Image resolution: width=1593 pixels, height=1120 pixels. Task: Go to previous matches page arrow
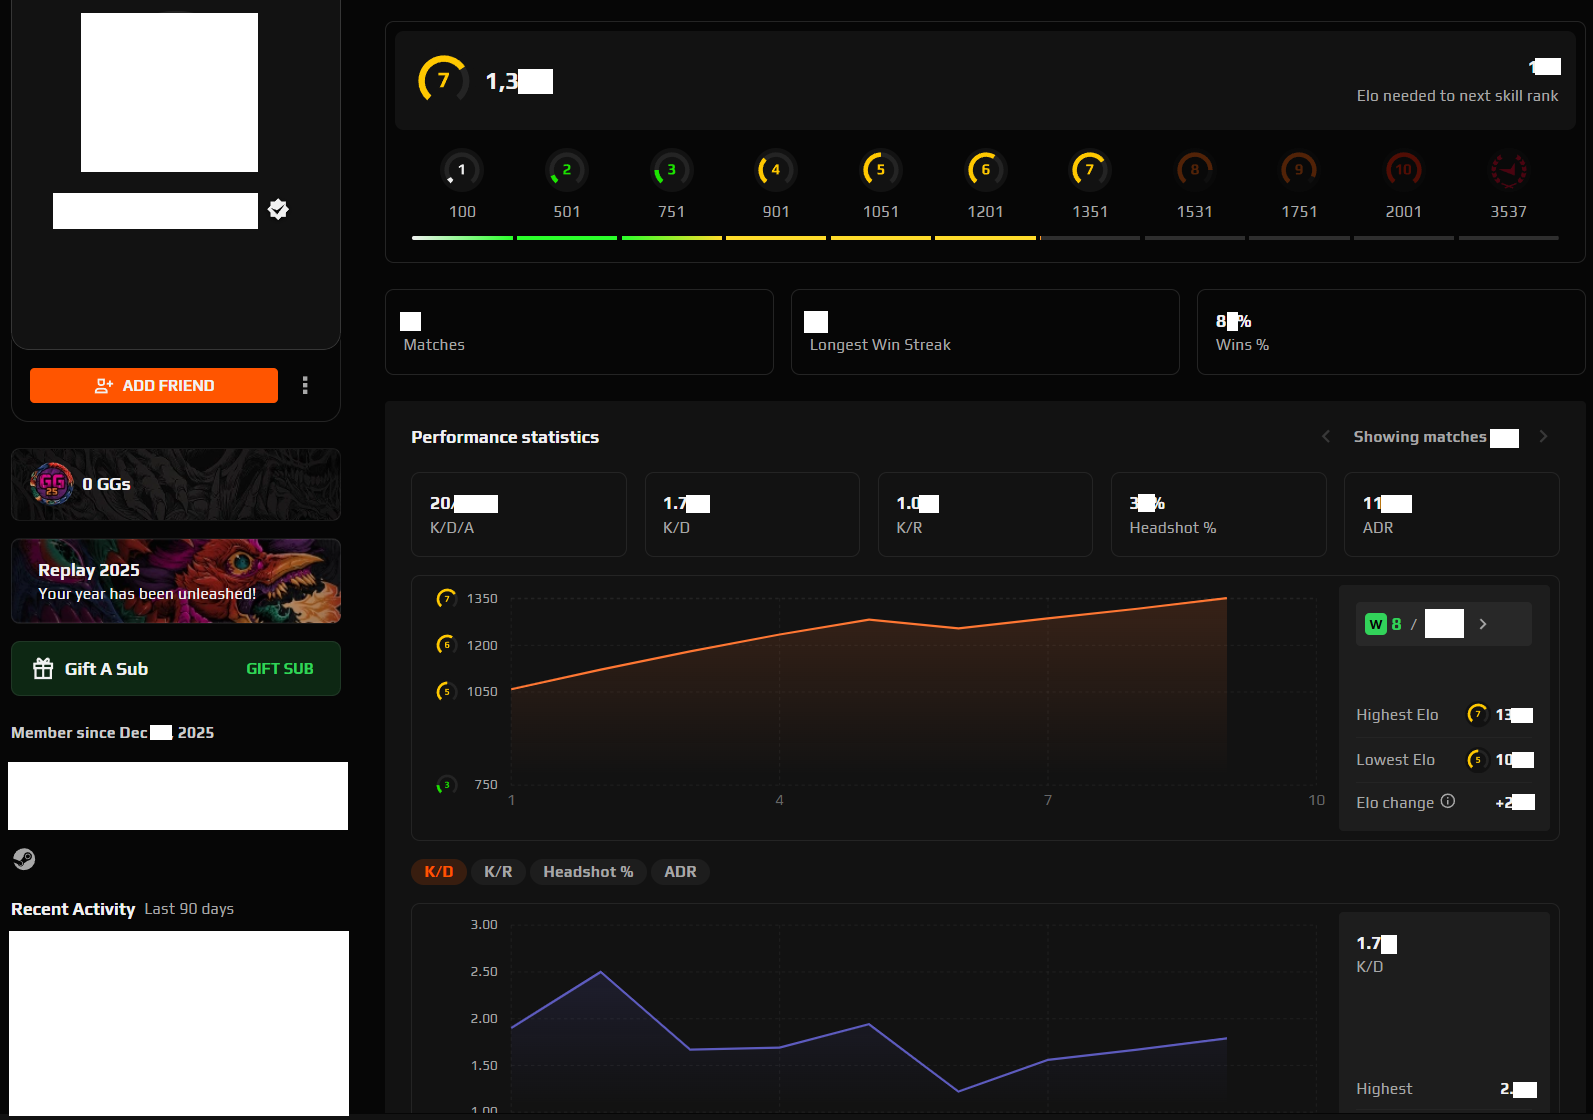coord(1326,437)
